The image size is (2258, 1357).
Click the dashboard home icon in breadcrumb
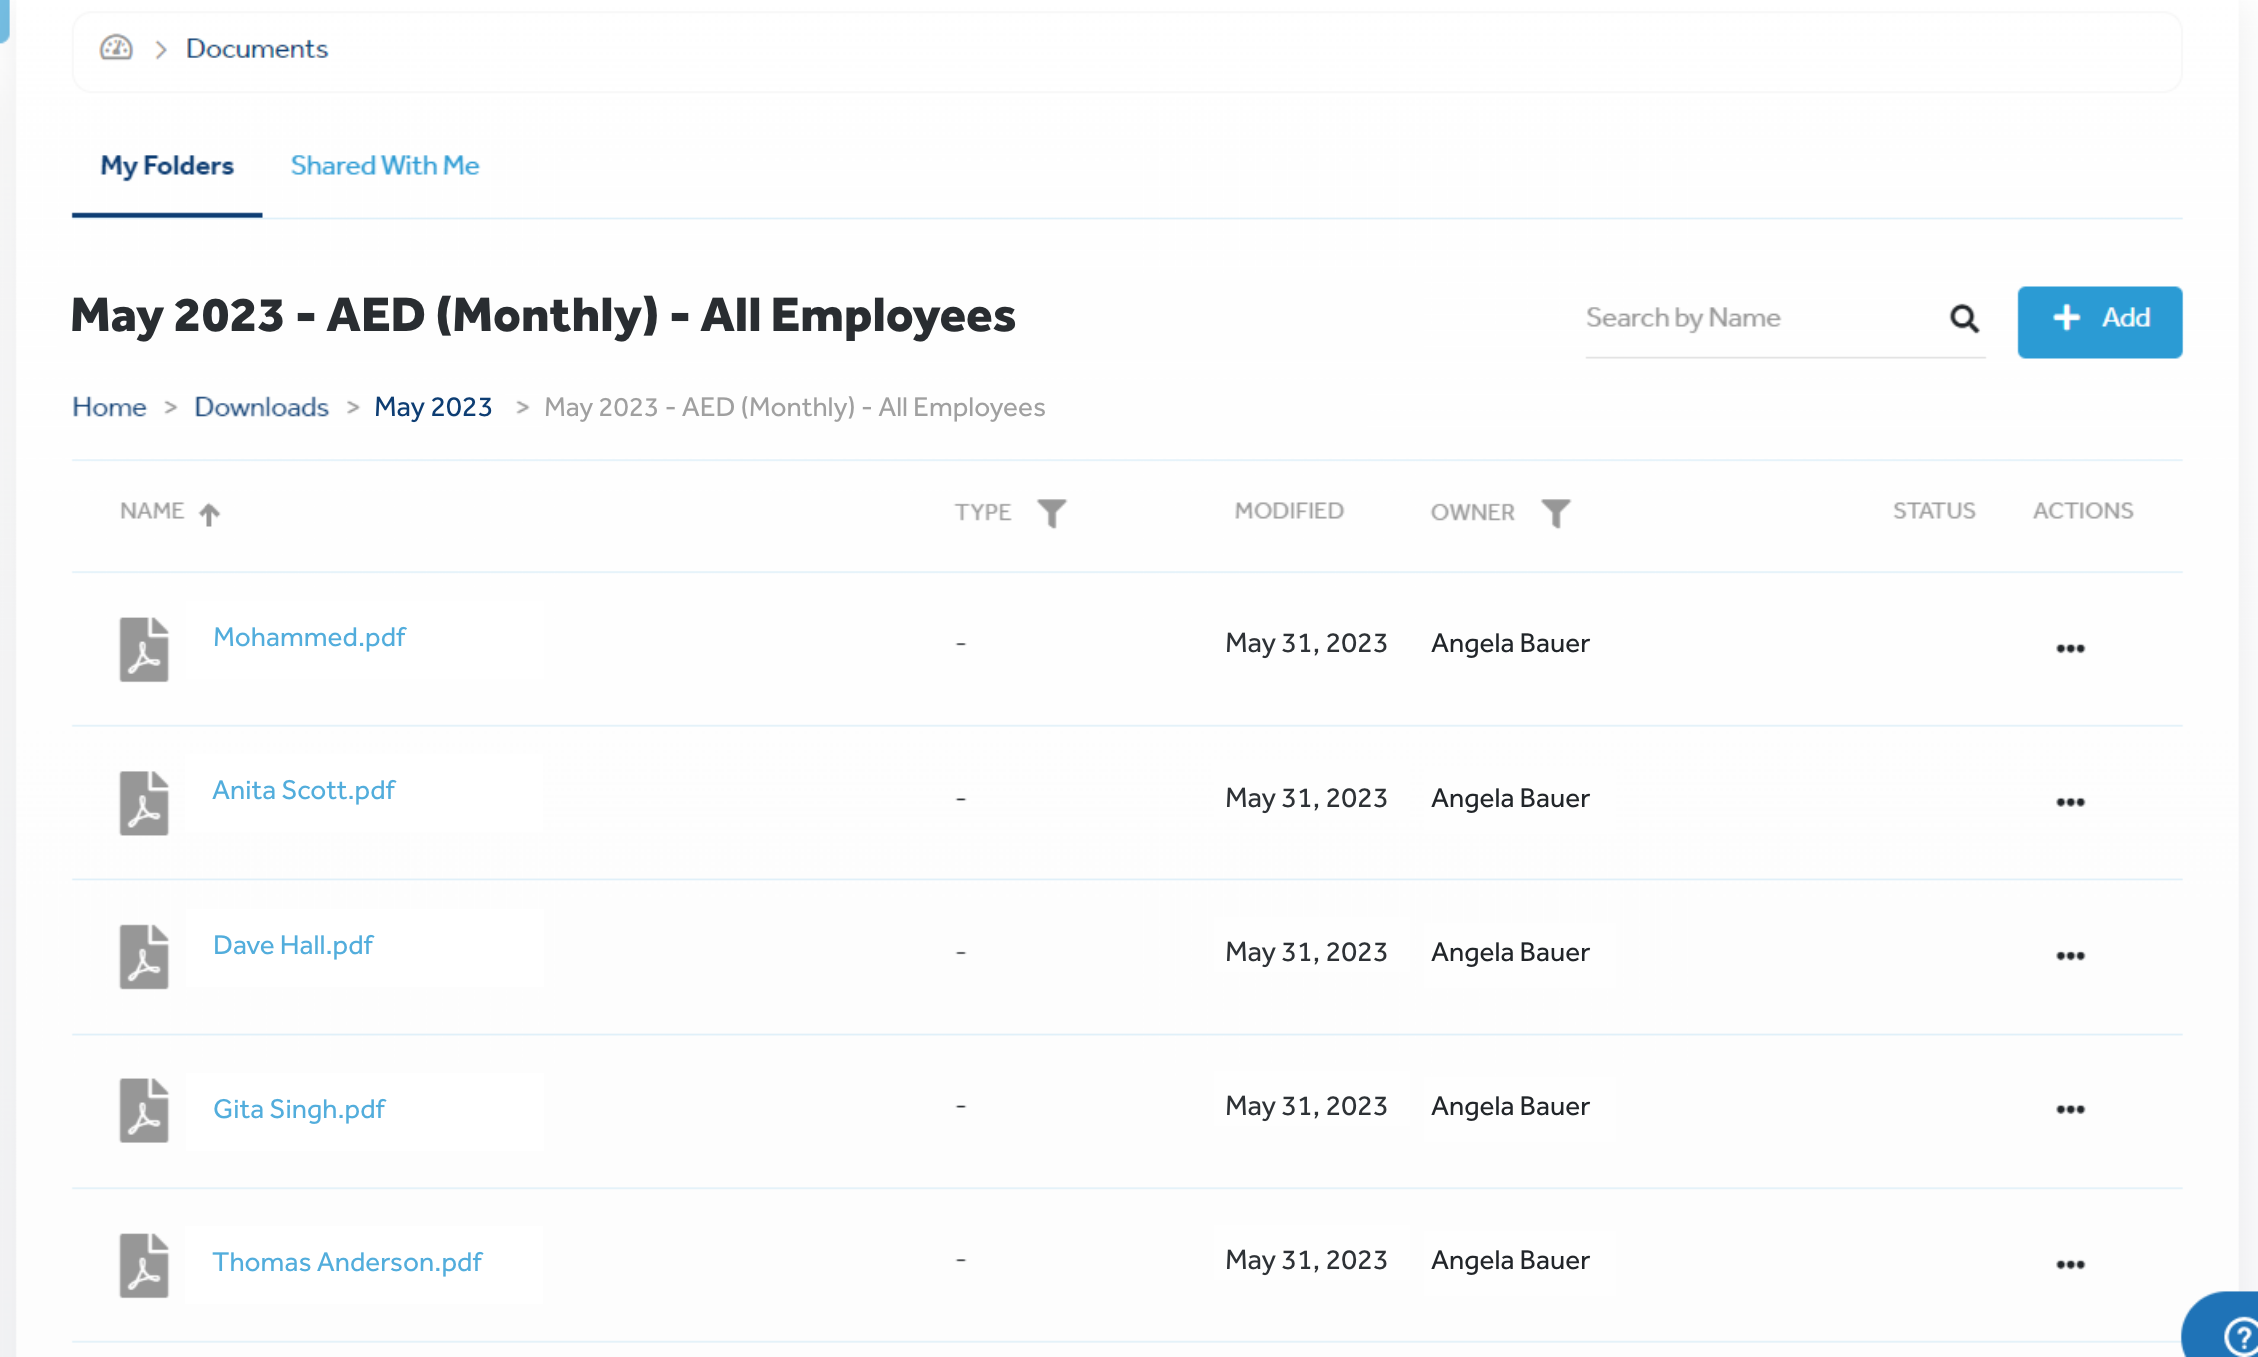point(116,48)
